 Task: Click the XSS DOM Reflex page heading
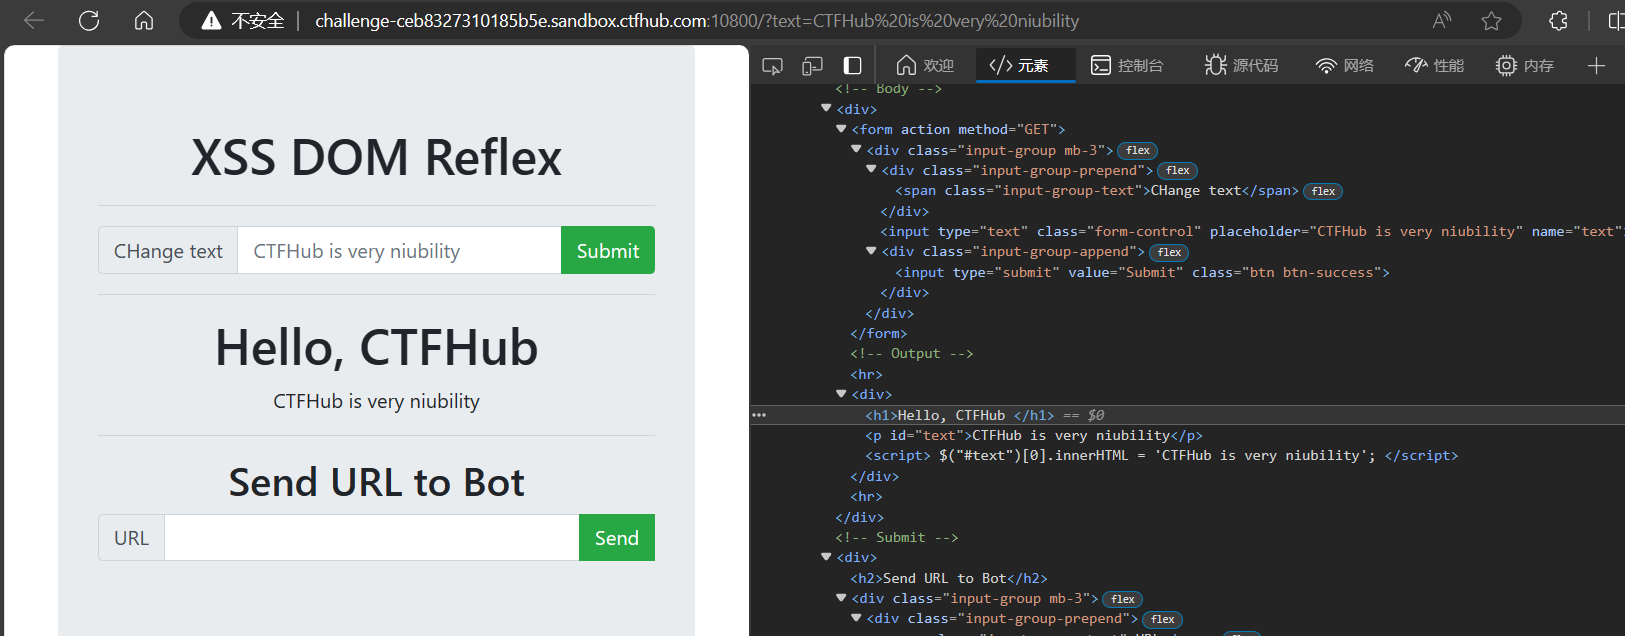[x=376, y=158]
